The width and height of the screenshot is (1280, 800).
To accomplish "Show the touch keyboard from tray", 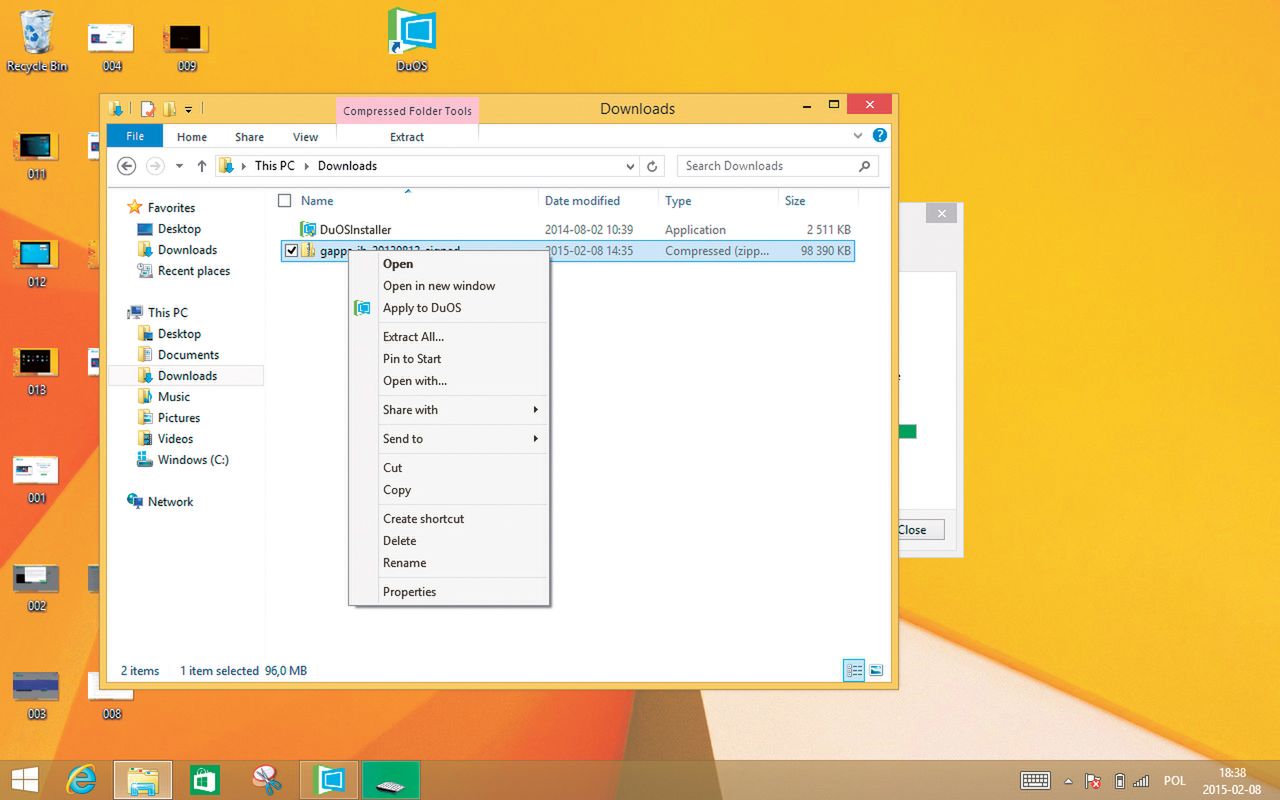I will click(x=1035, y=781).
